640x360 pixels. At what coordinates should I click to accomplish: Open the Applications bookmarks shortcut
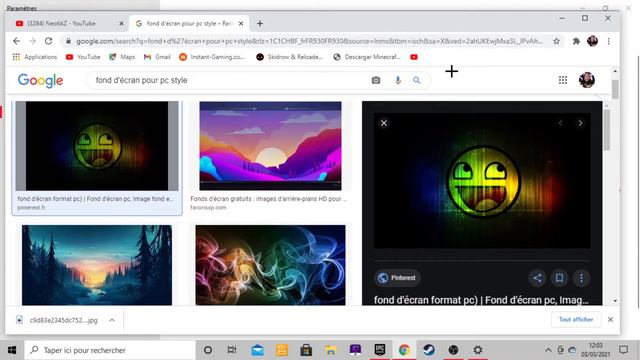pos(35,57)
